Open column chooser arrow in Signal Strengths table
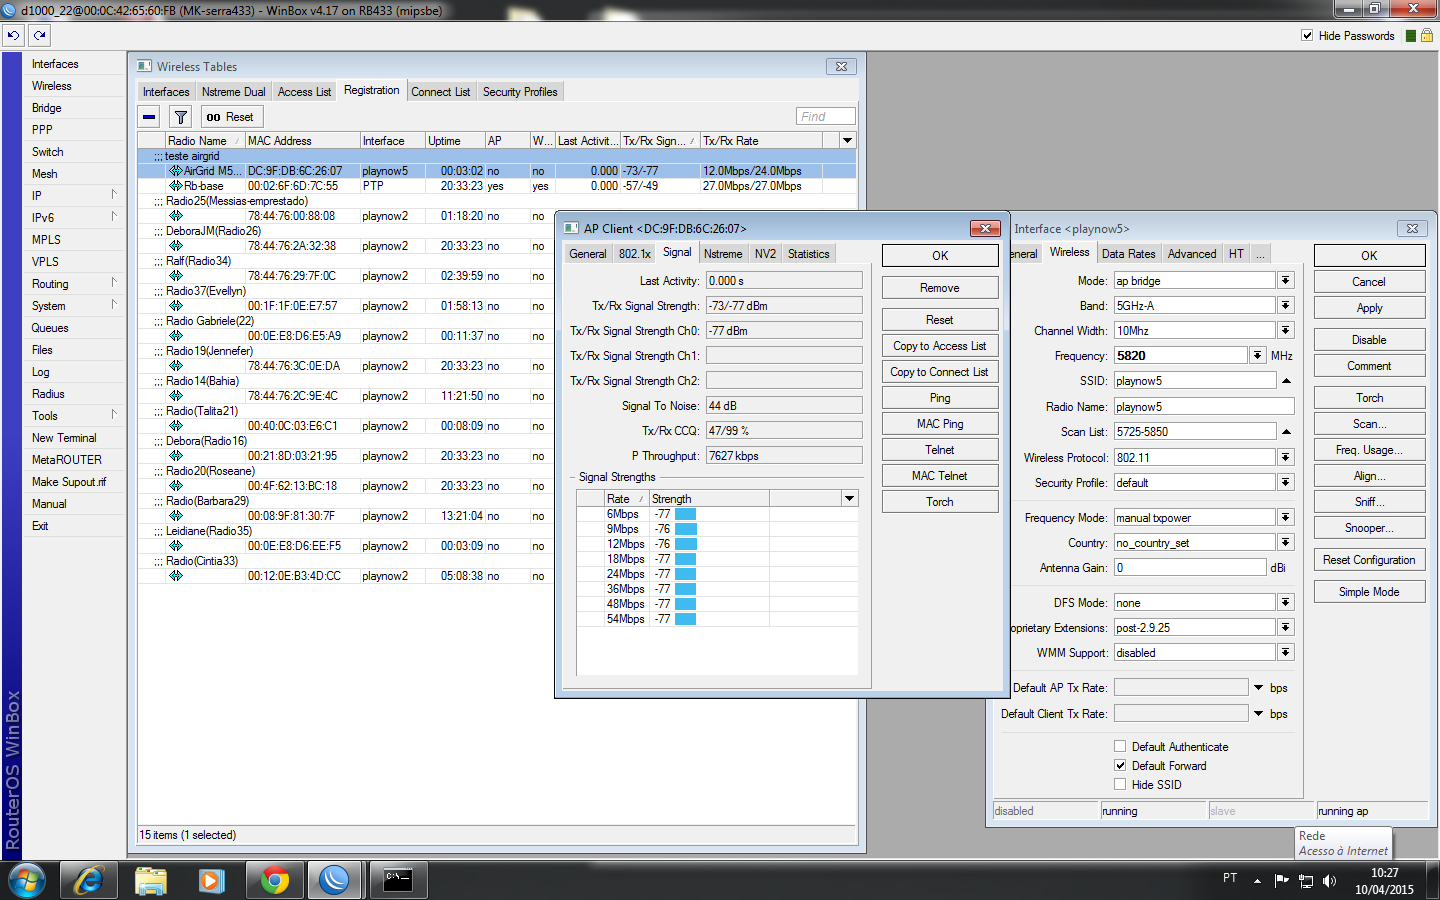The image size is (1440, 900). (x=849, y=499)
